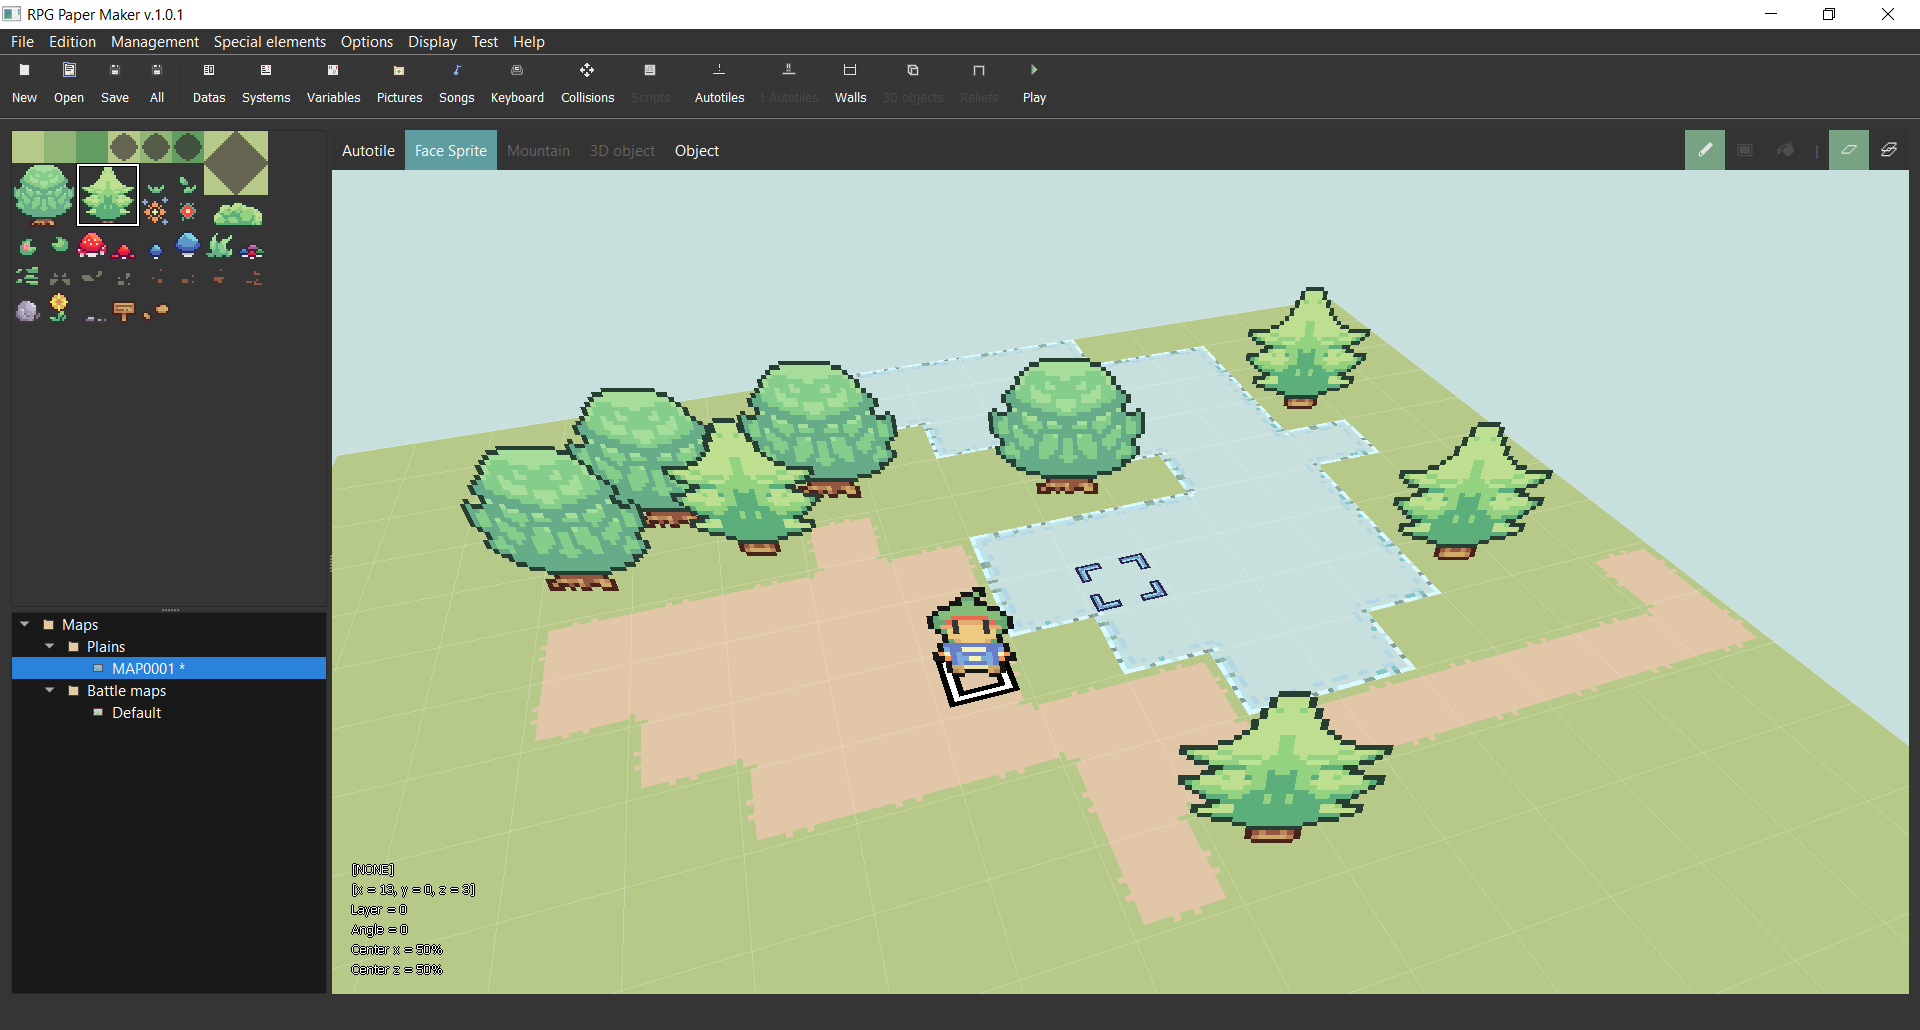Image resolution: width=1920 pixels, height=1030 pixels.
Task: Open the Datas manager
Action: point(208,82)
